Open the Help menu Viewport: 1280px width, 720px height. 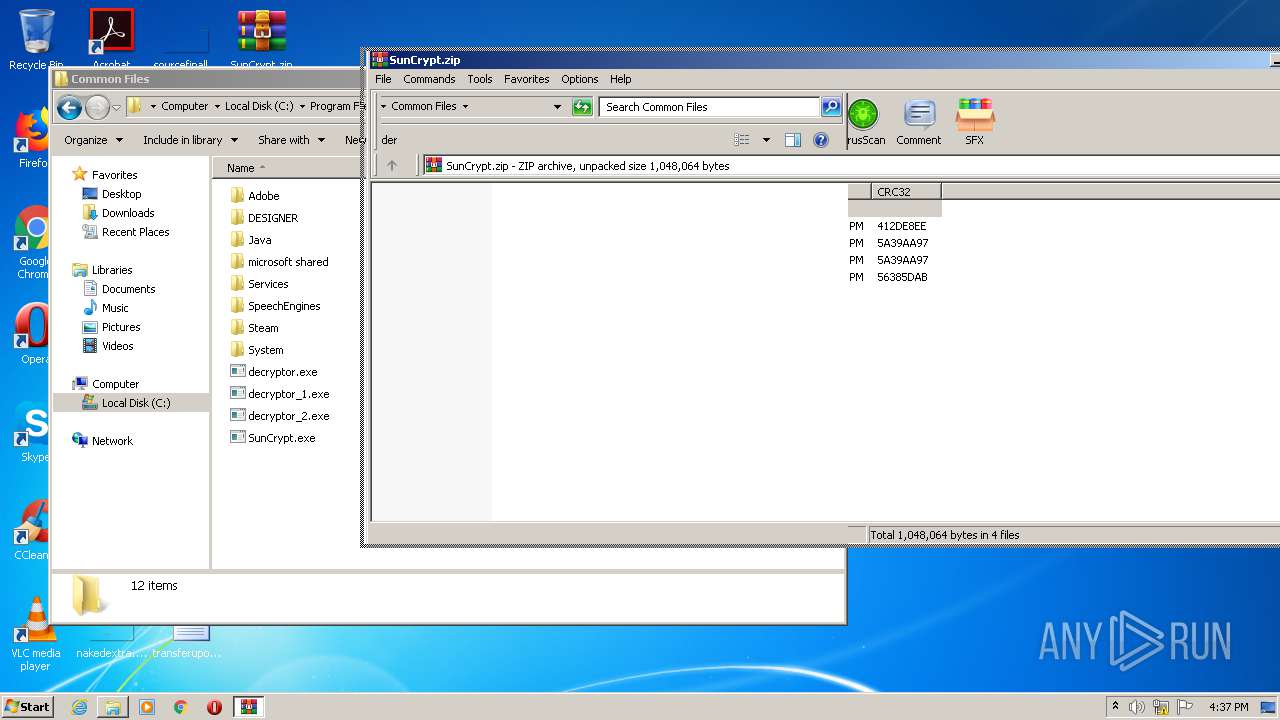tap(620, 79)
